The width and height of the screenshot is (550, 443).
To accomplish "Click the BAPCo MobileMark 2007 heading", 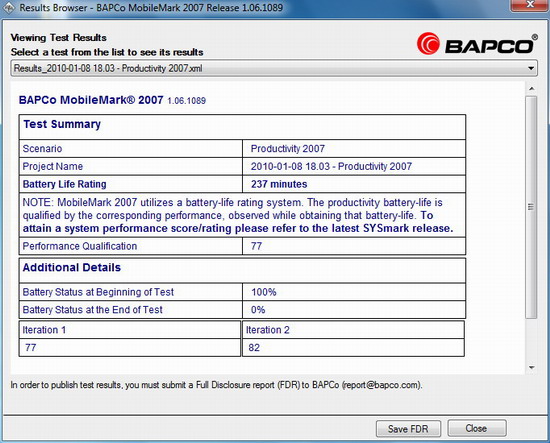I will [91, 100].
